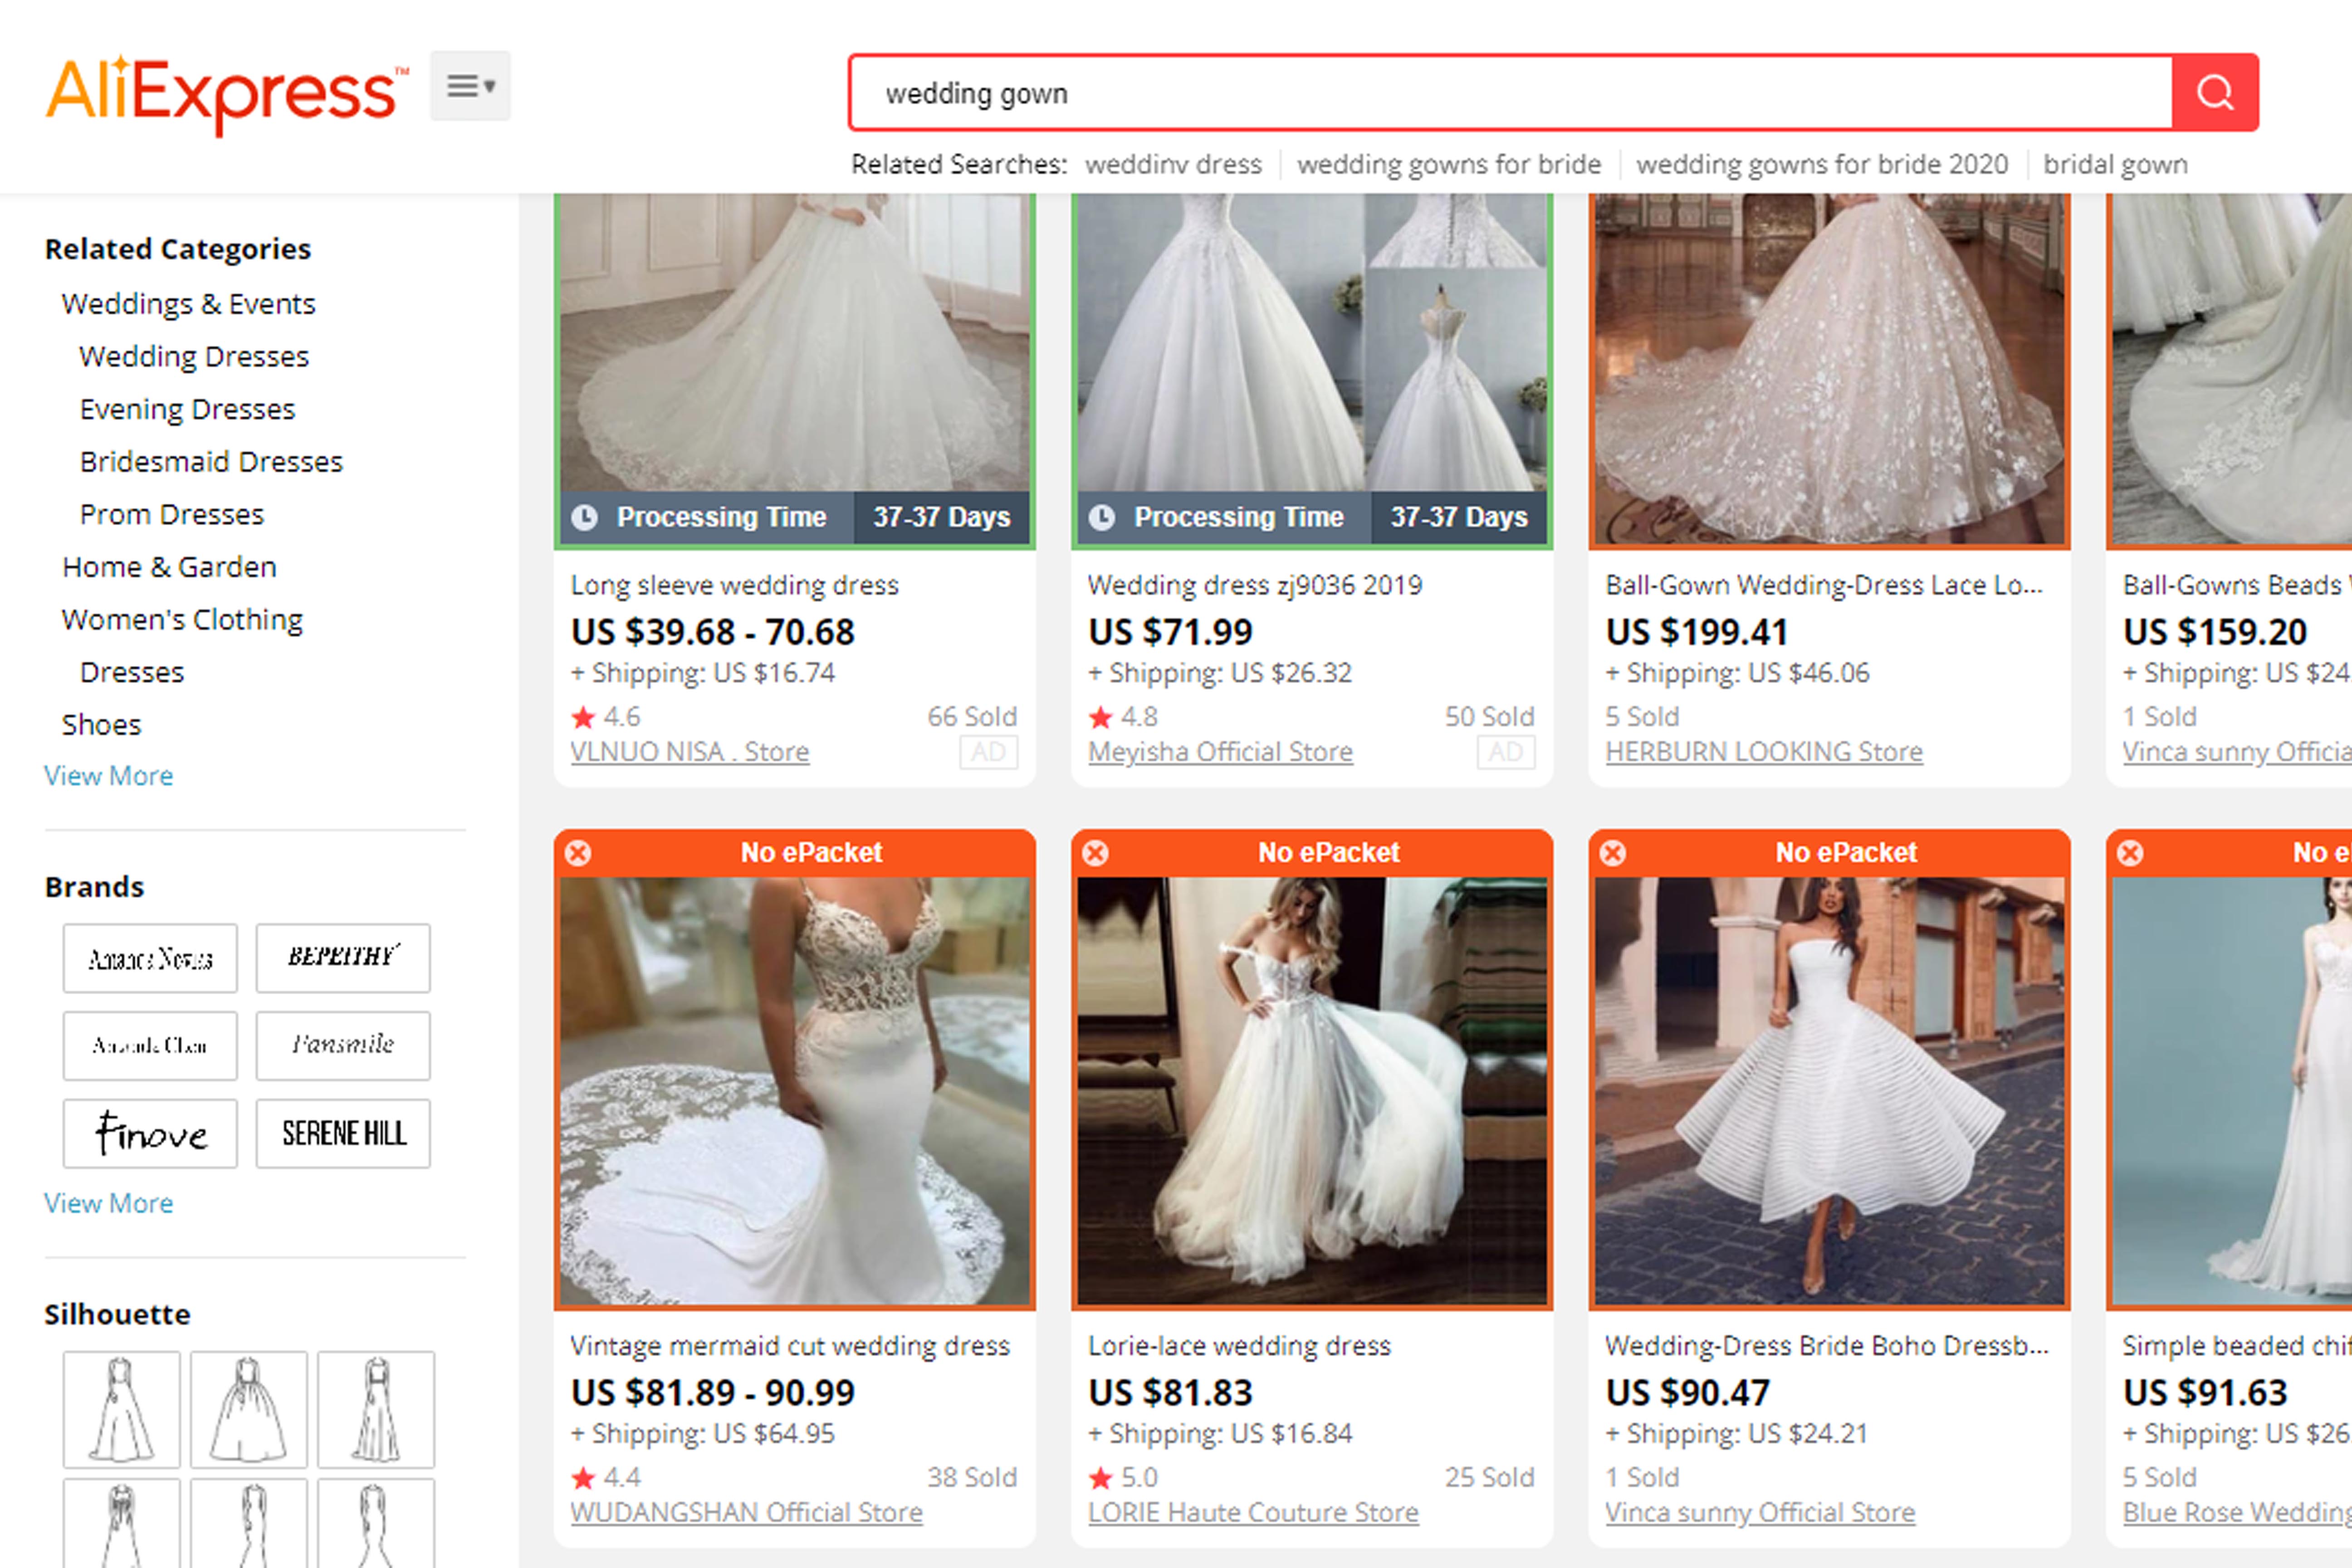Expand View More under Brands
This screenshot has height=1568, width=2352.
[108, 1203]
